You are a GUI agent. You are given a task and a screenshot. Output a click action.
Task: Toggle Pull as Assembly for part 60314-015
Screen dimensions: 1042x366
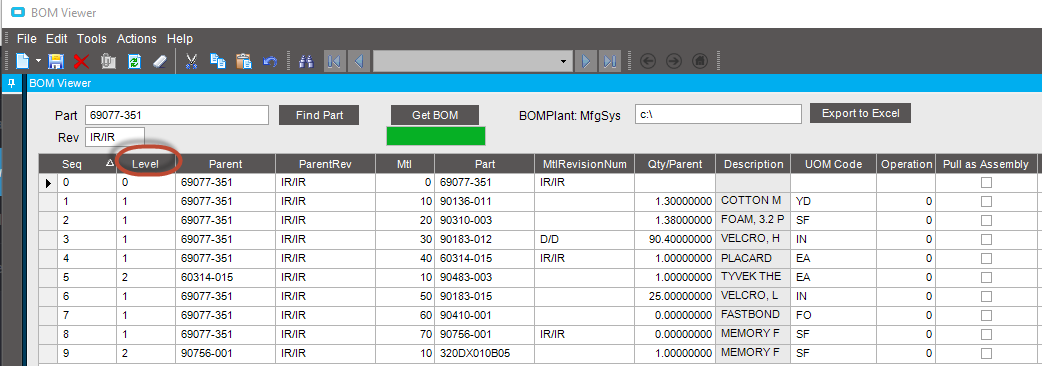[x=986, y=258]
